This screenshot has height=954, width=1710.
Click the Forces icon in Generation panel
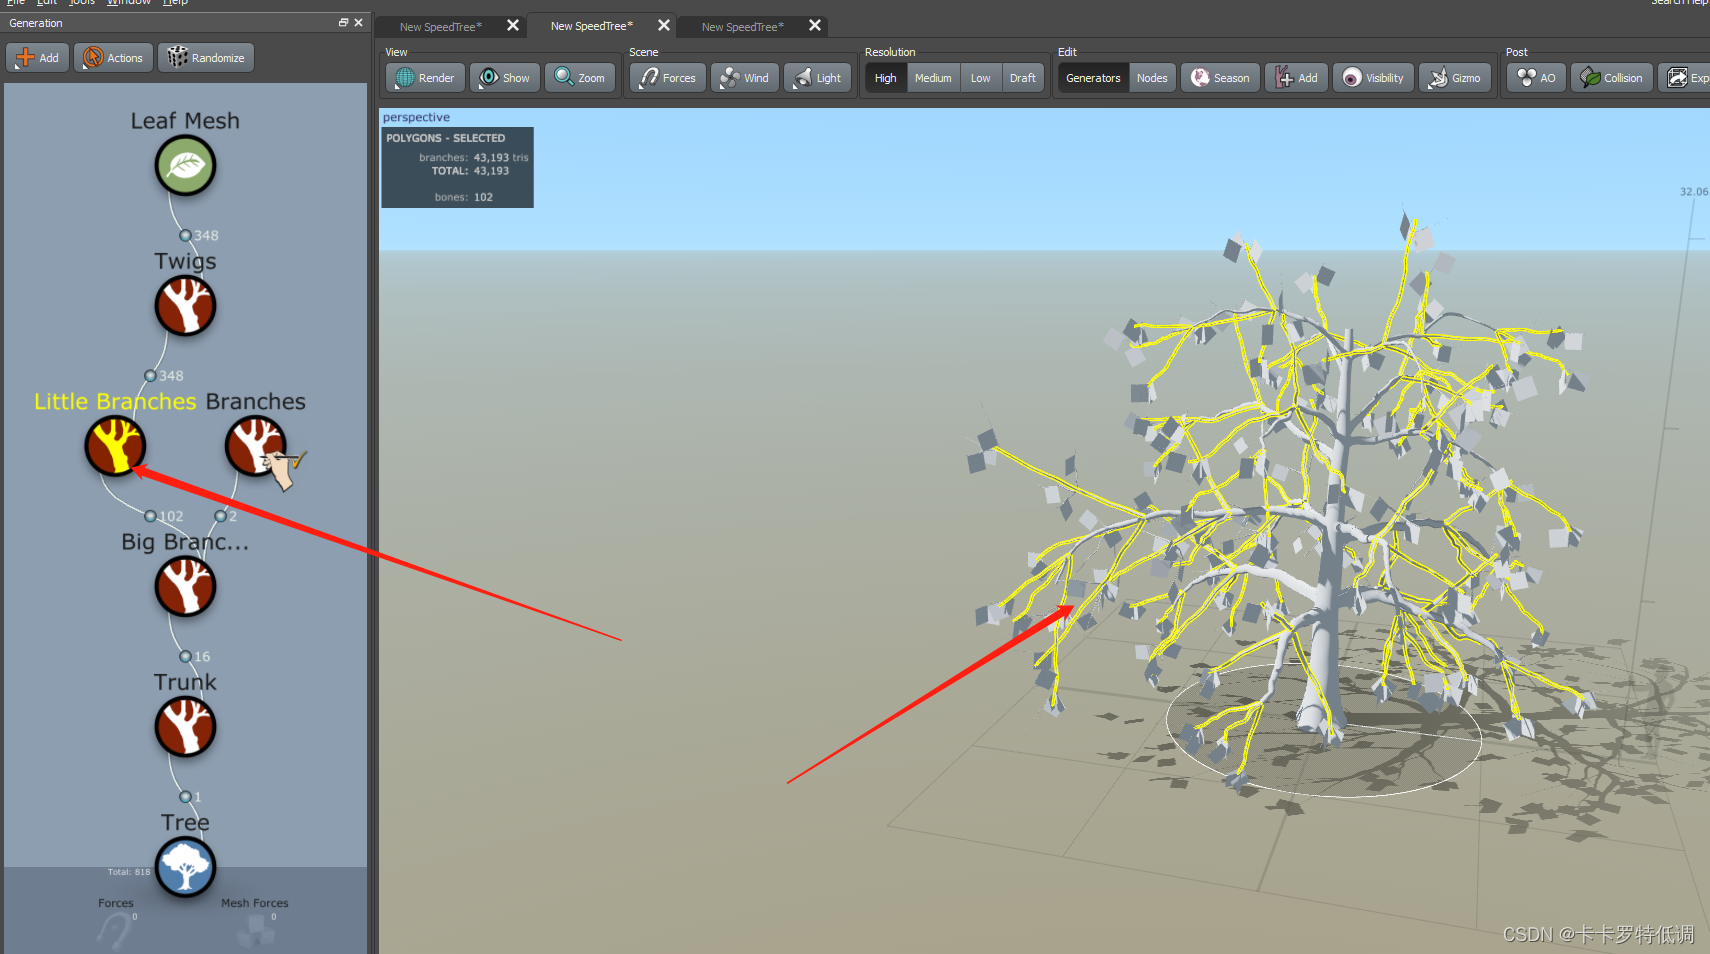point(115,932)
